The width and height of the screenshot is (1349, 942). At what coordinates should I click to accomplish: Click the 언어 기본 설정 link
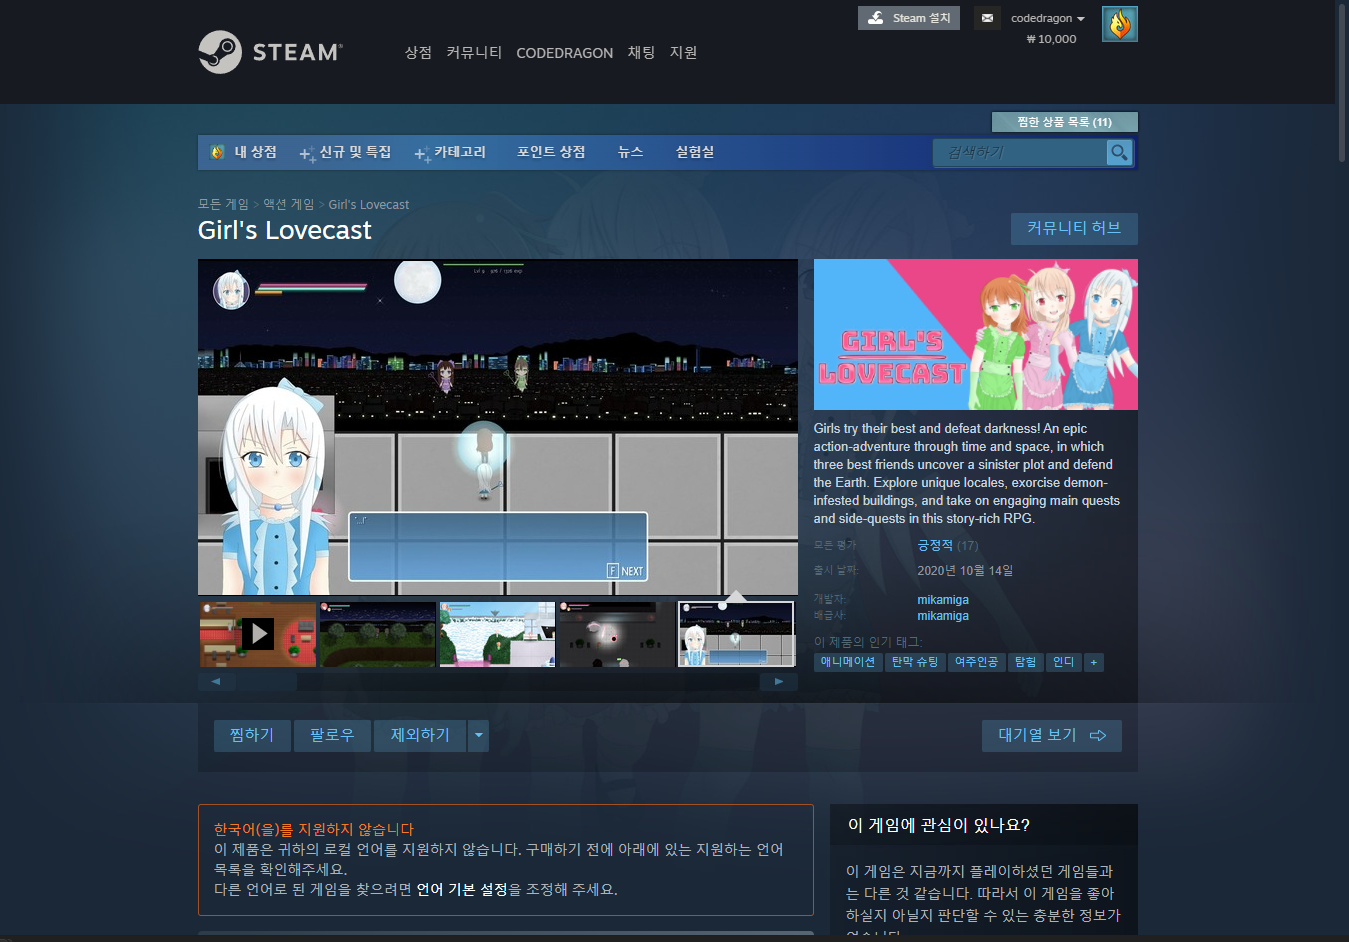coord(462,889)
